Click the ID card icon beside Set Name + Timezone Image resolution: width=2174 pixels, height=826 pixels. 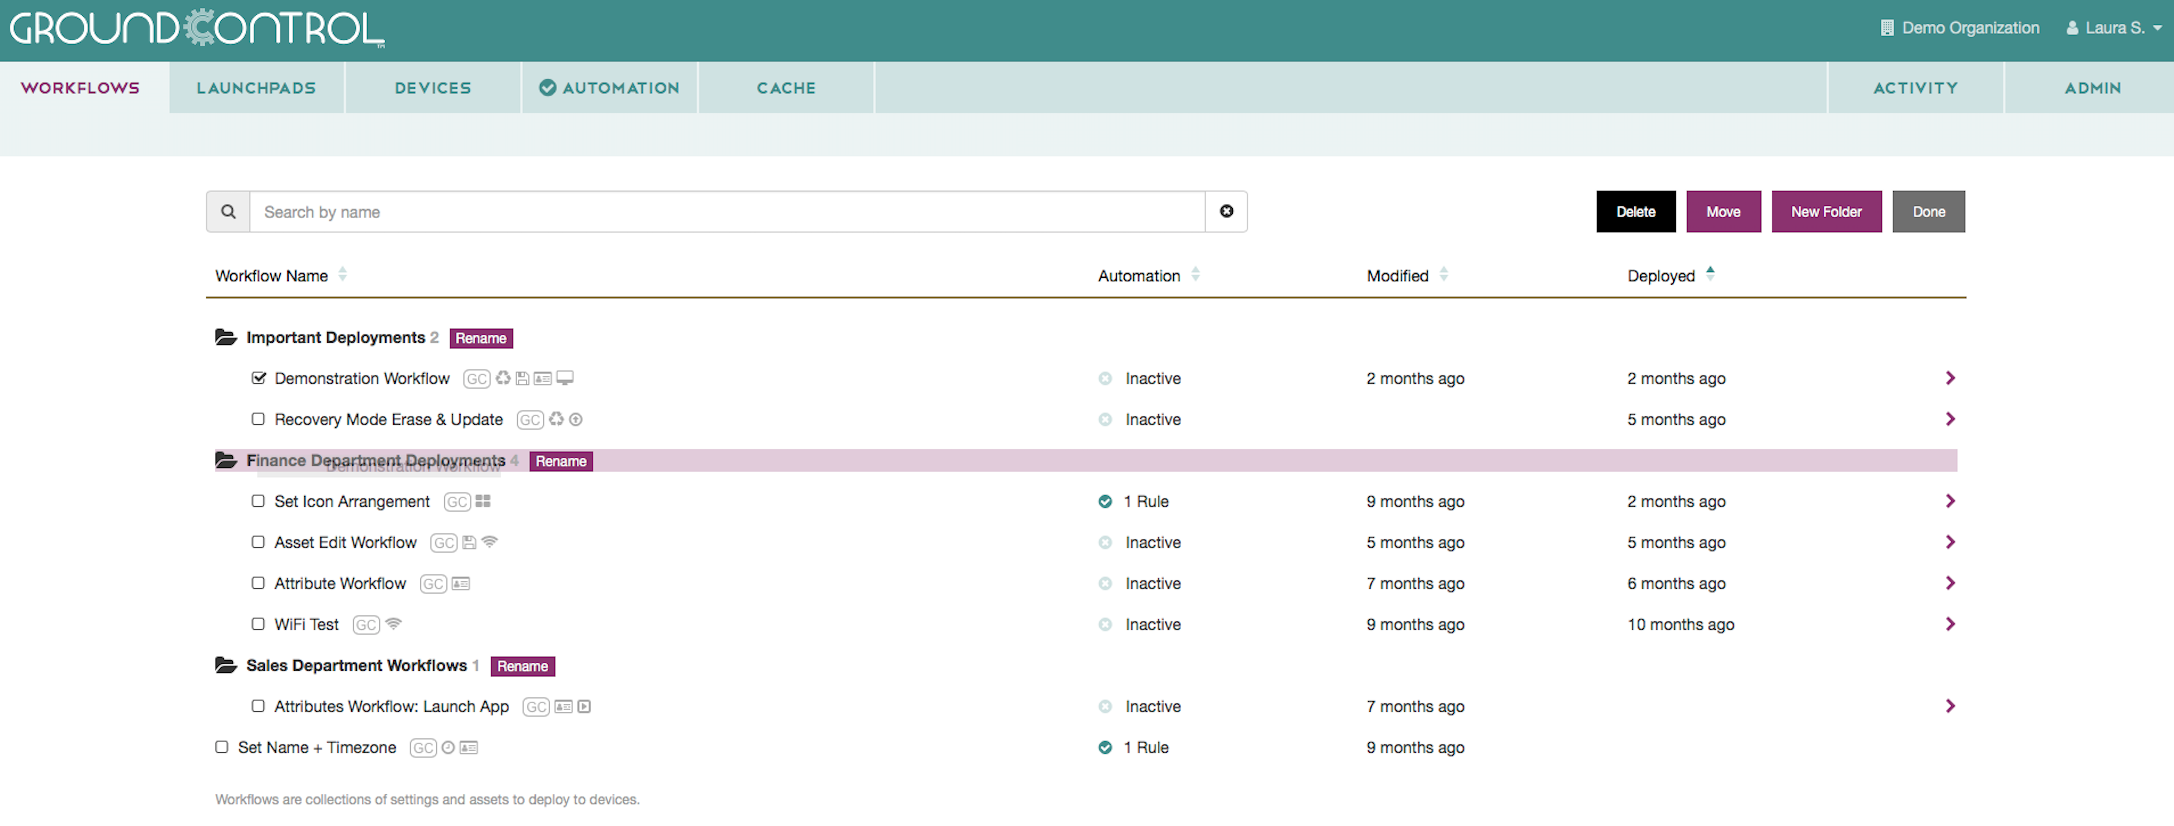(x=469, y=747)
